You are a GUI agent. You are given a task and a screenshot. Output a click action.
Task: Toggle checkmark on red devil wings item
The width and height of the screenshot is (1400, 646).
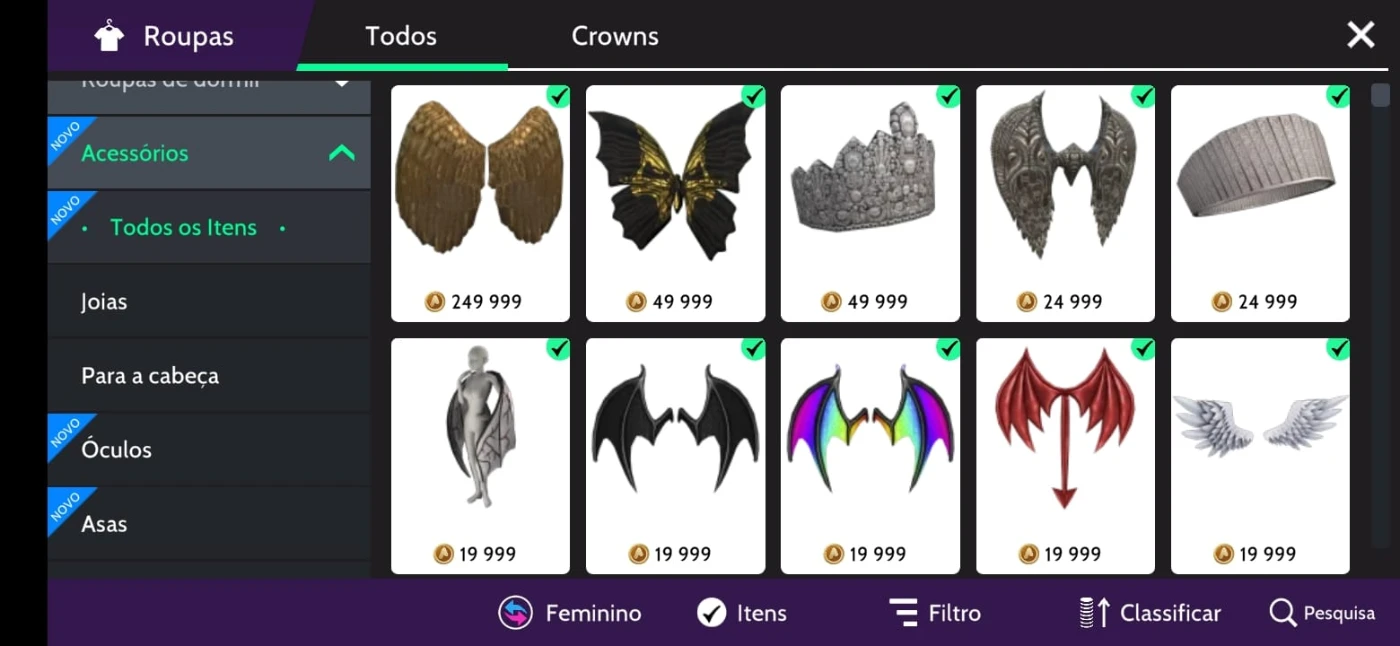1143,349
